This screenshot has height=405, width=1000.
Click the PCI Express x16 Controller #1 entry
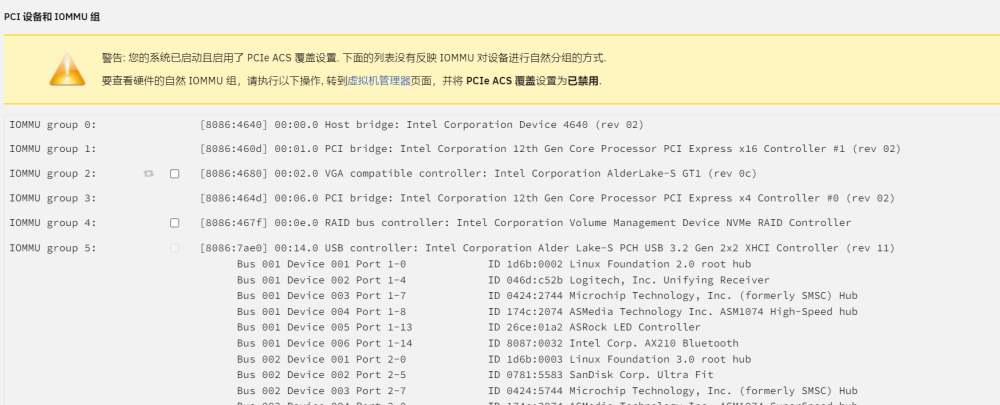point(550,149)
